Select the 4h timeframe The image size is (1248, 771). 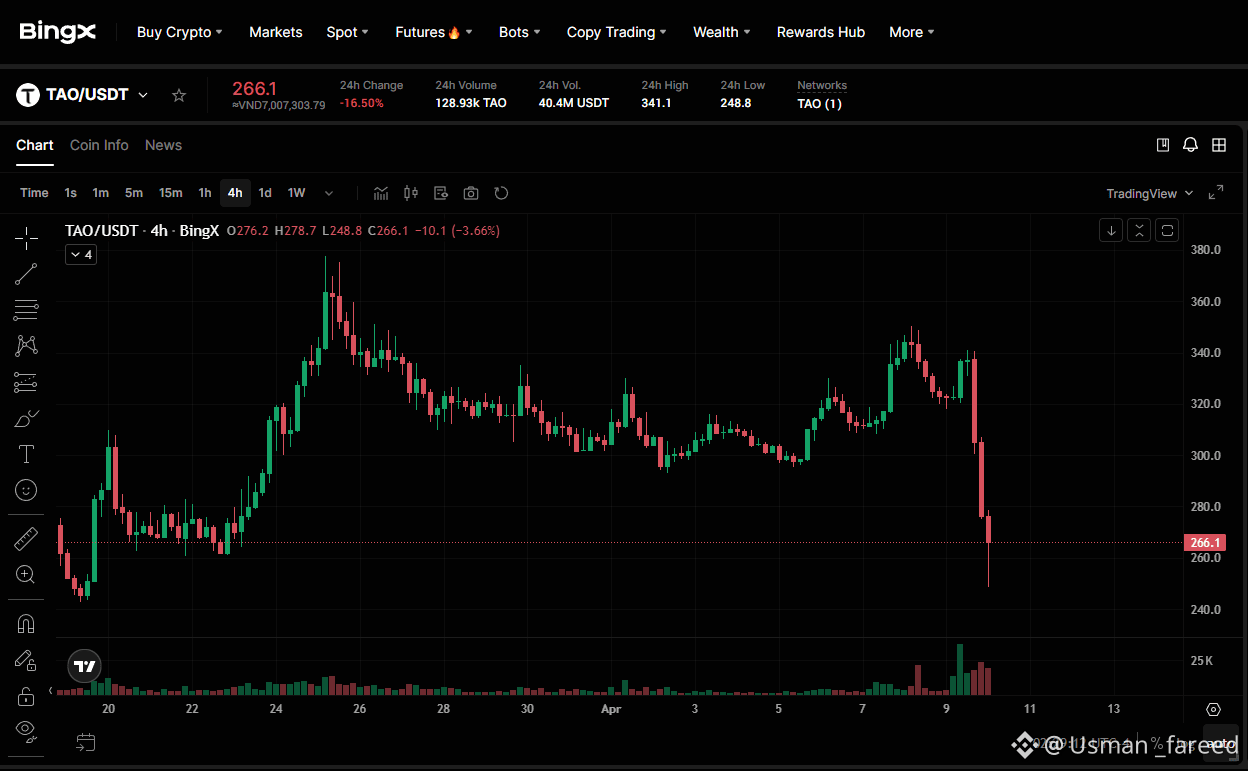tap(235, 193)
